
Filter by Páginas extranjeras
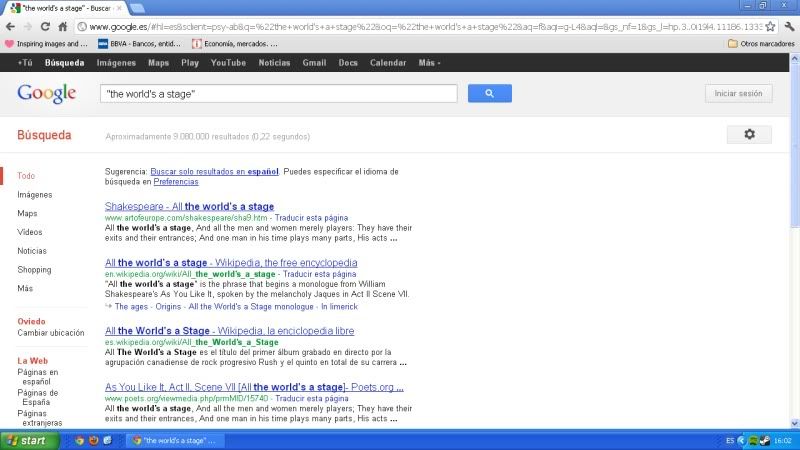point(39,418)
